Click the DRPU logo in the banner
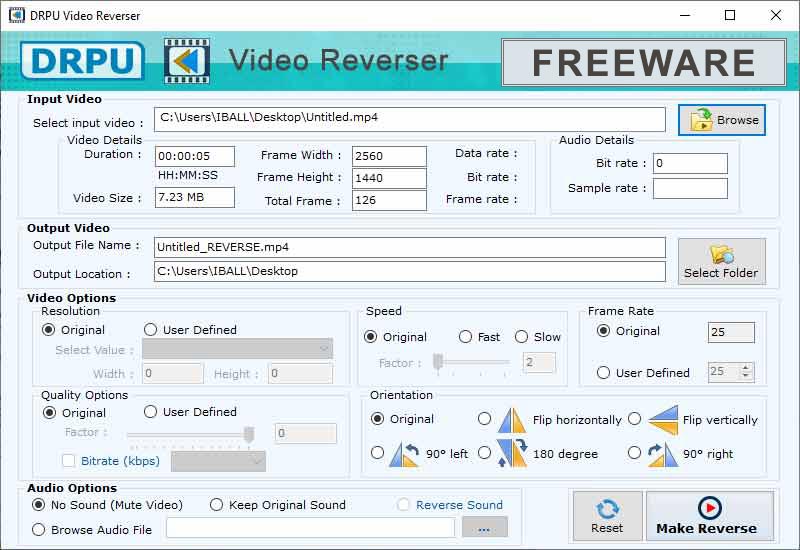The width and height of the screenshot is (800, 550). [x=83, y=61]
